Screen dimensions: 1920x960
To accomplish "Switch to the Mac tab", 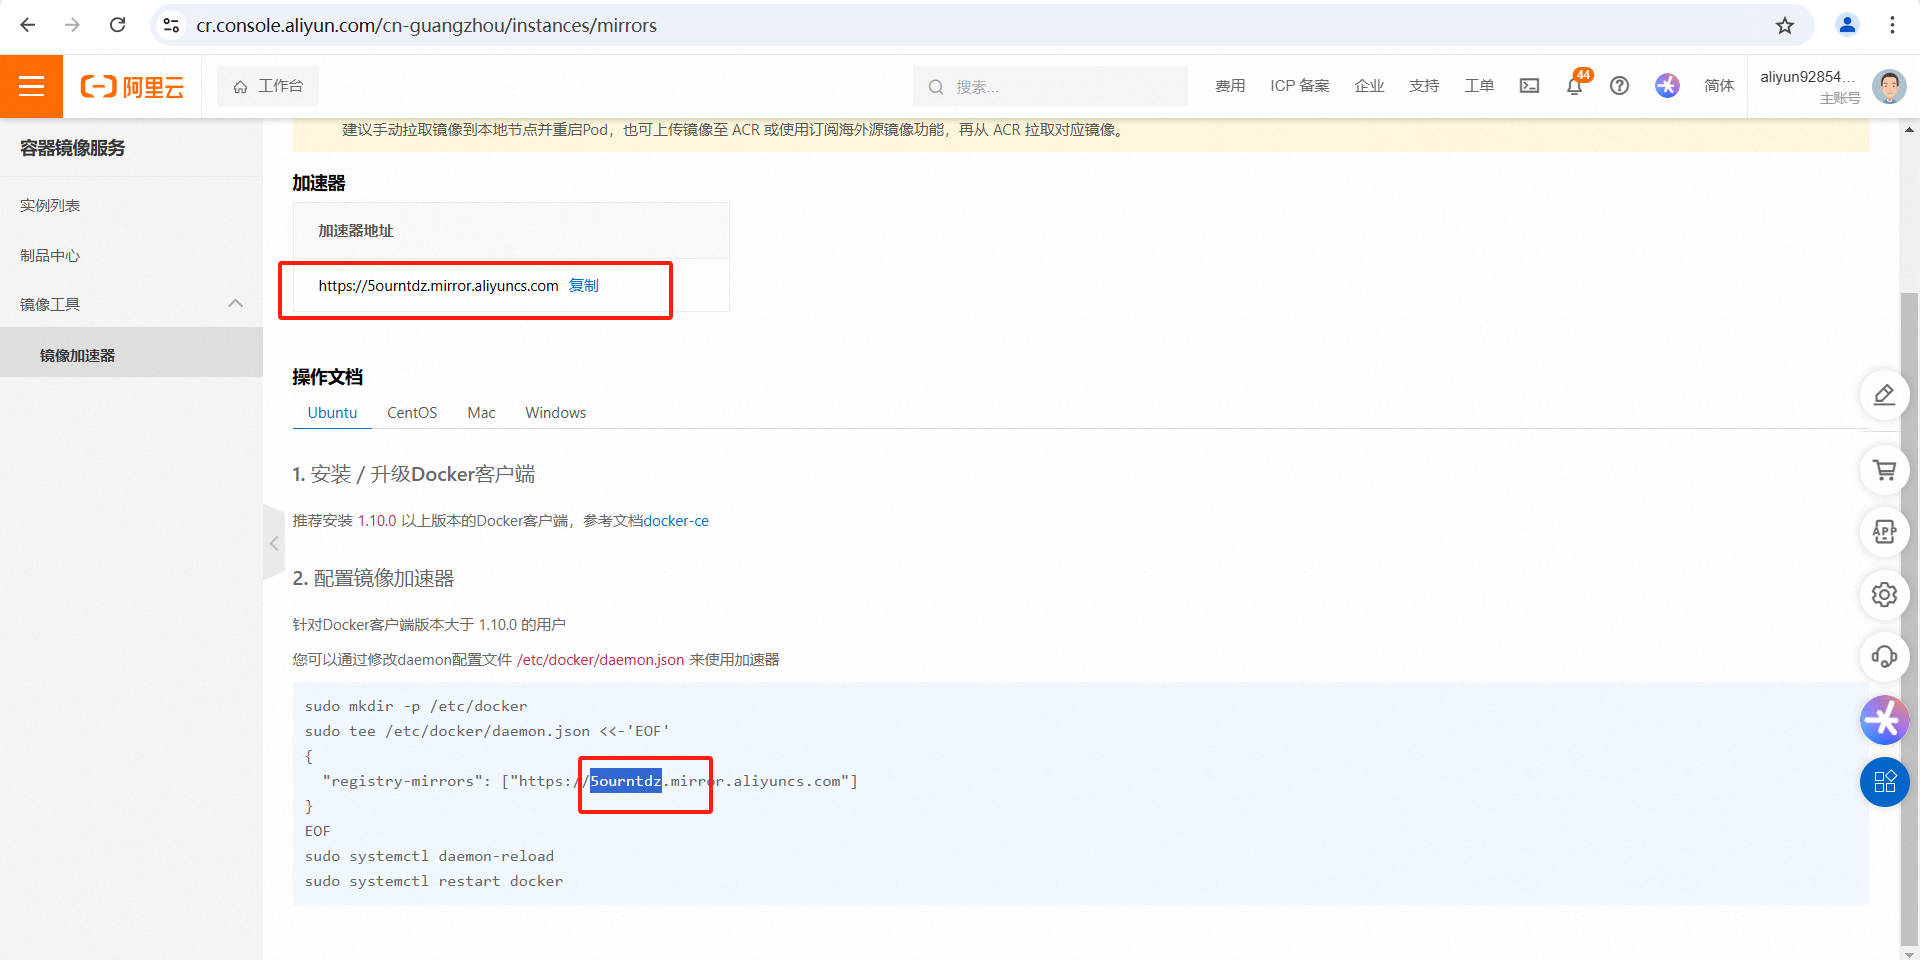I will click(481, 413).
